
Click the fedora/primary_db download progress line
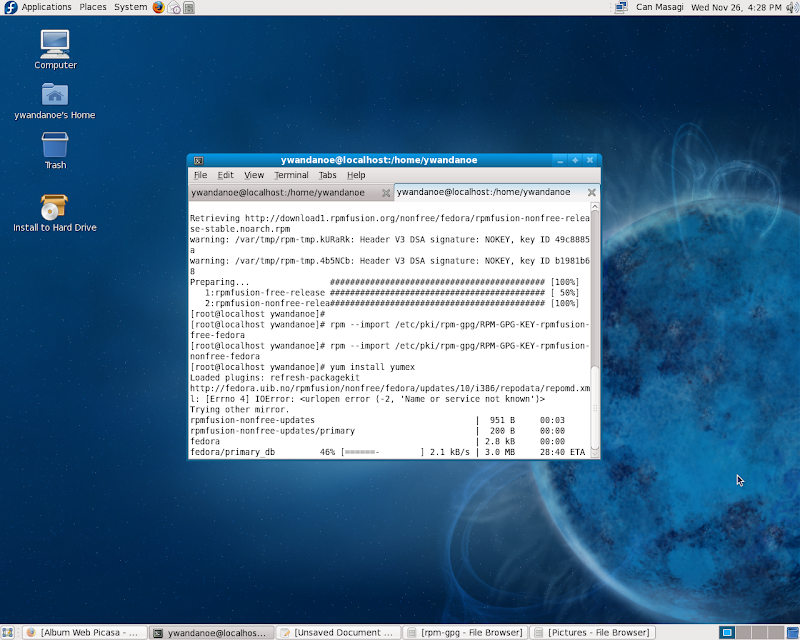tap(388, 452)
